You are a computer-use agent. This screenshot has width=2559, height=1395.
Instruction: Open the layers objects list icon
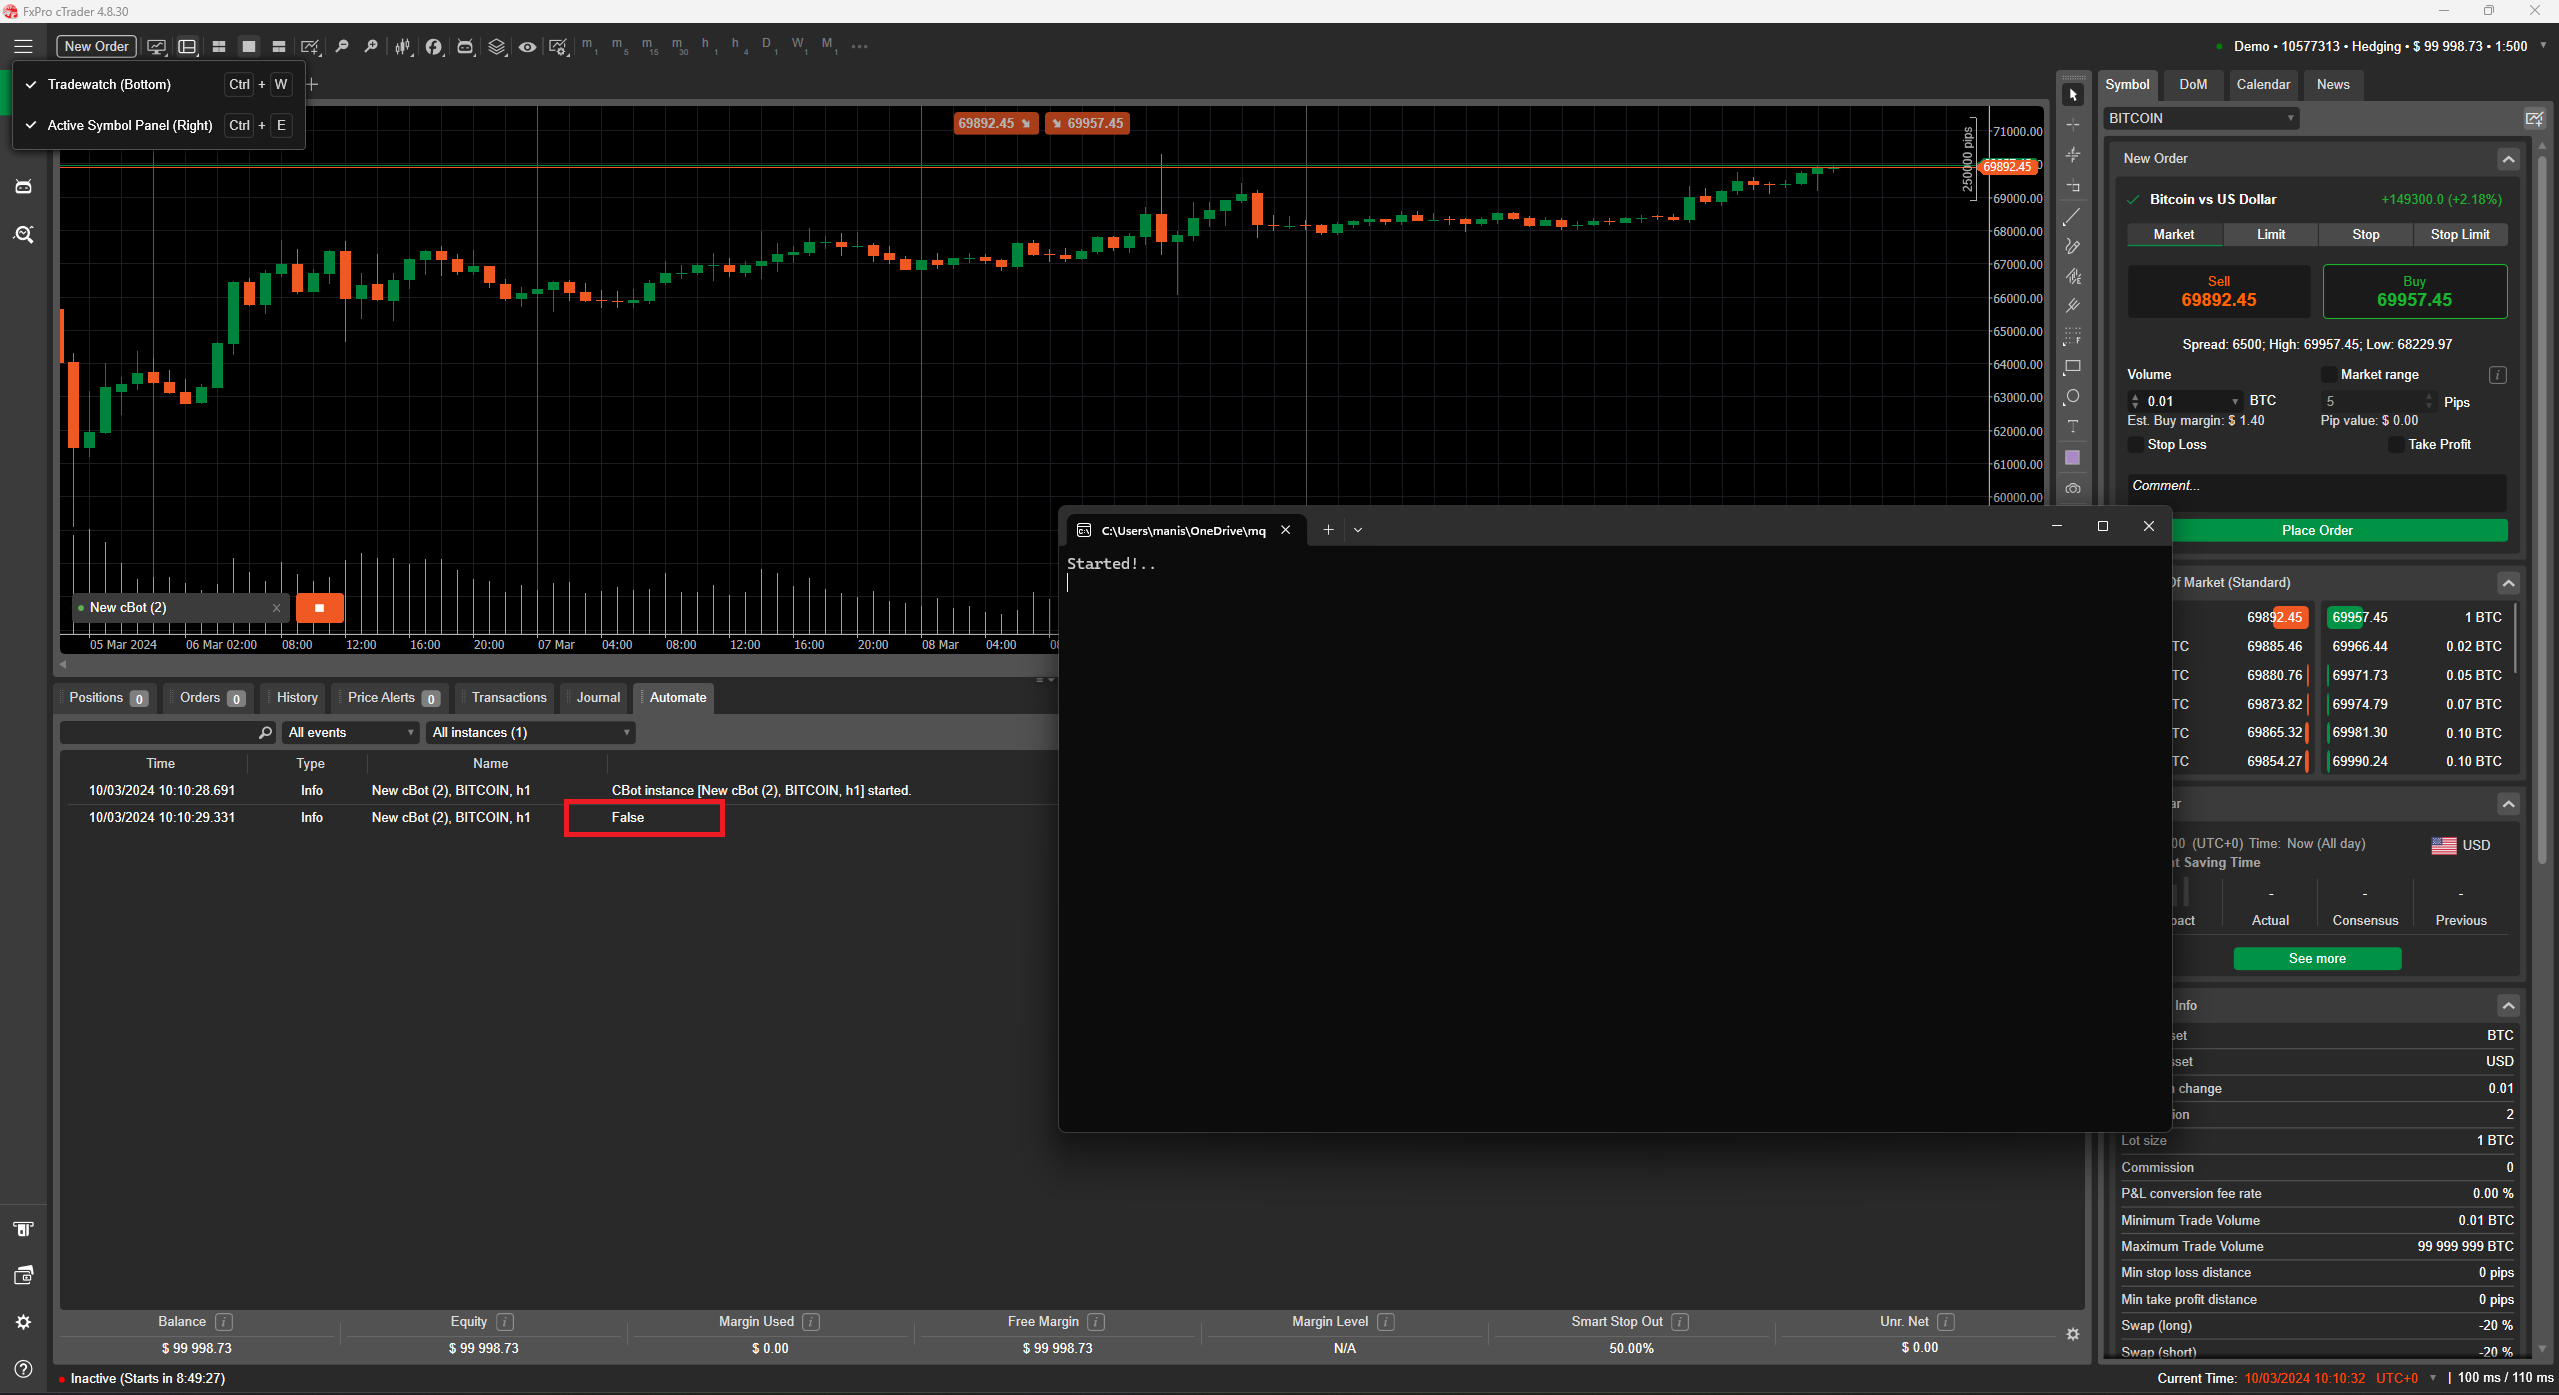[496, 46]
